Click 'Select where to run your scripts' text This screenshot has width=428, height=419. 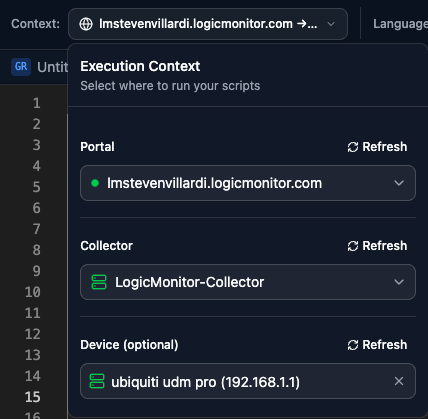pyautogui.click(x=170, y=86)
